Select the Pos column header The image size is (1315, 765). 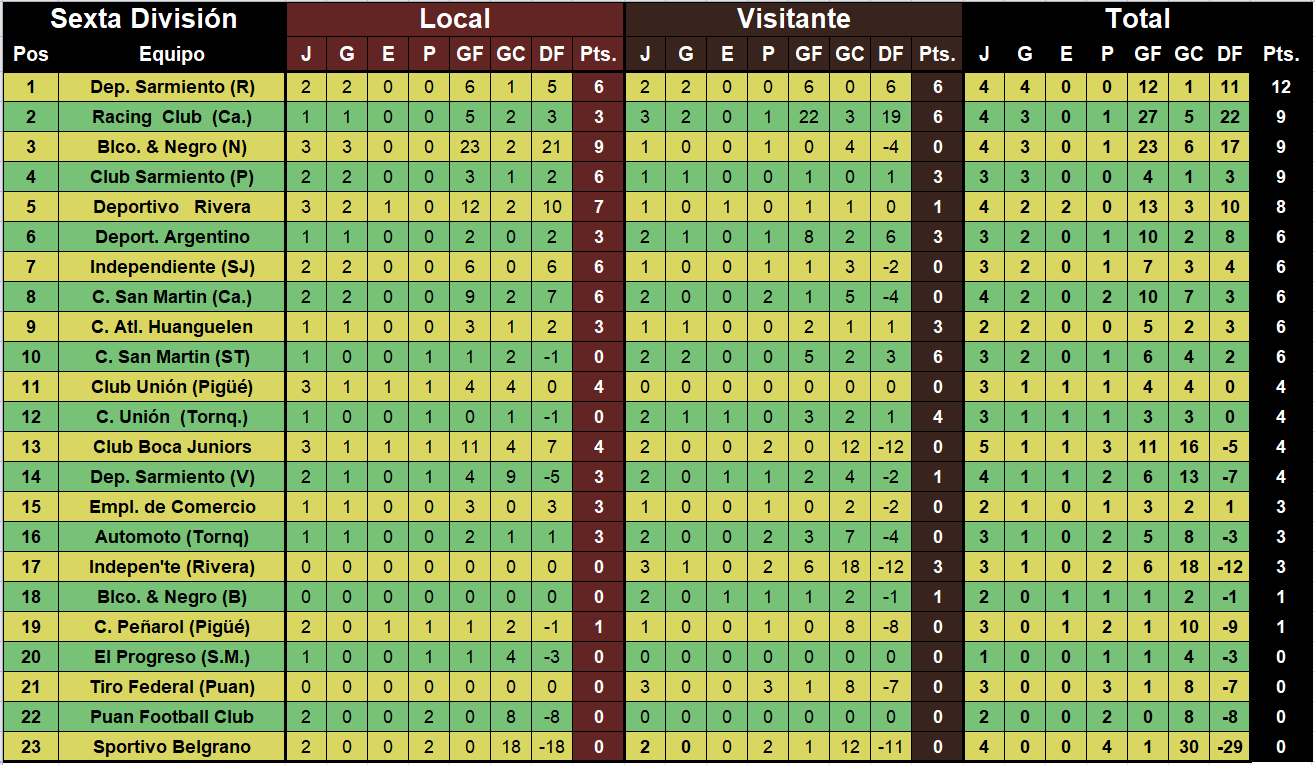[31, 55]
